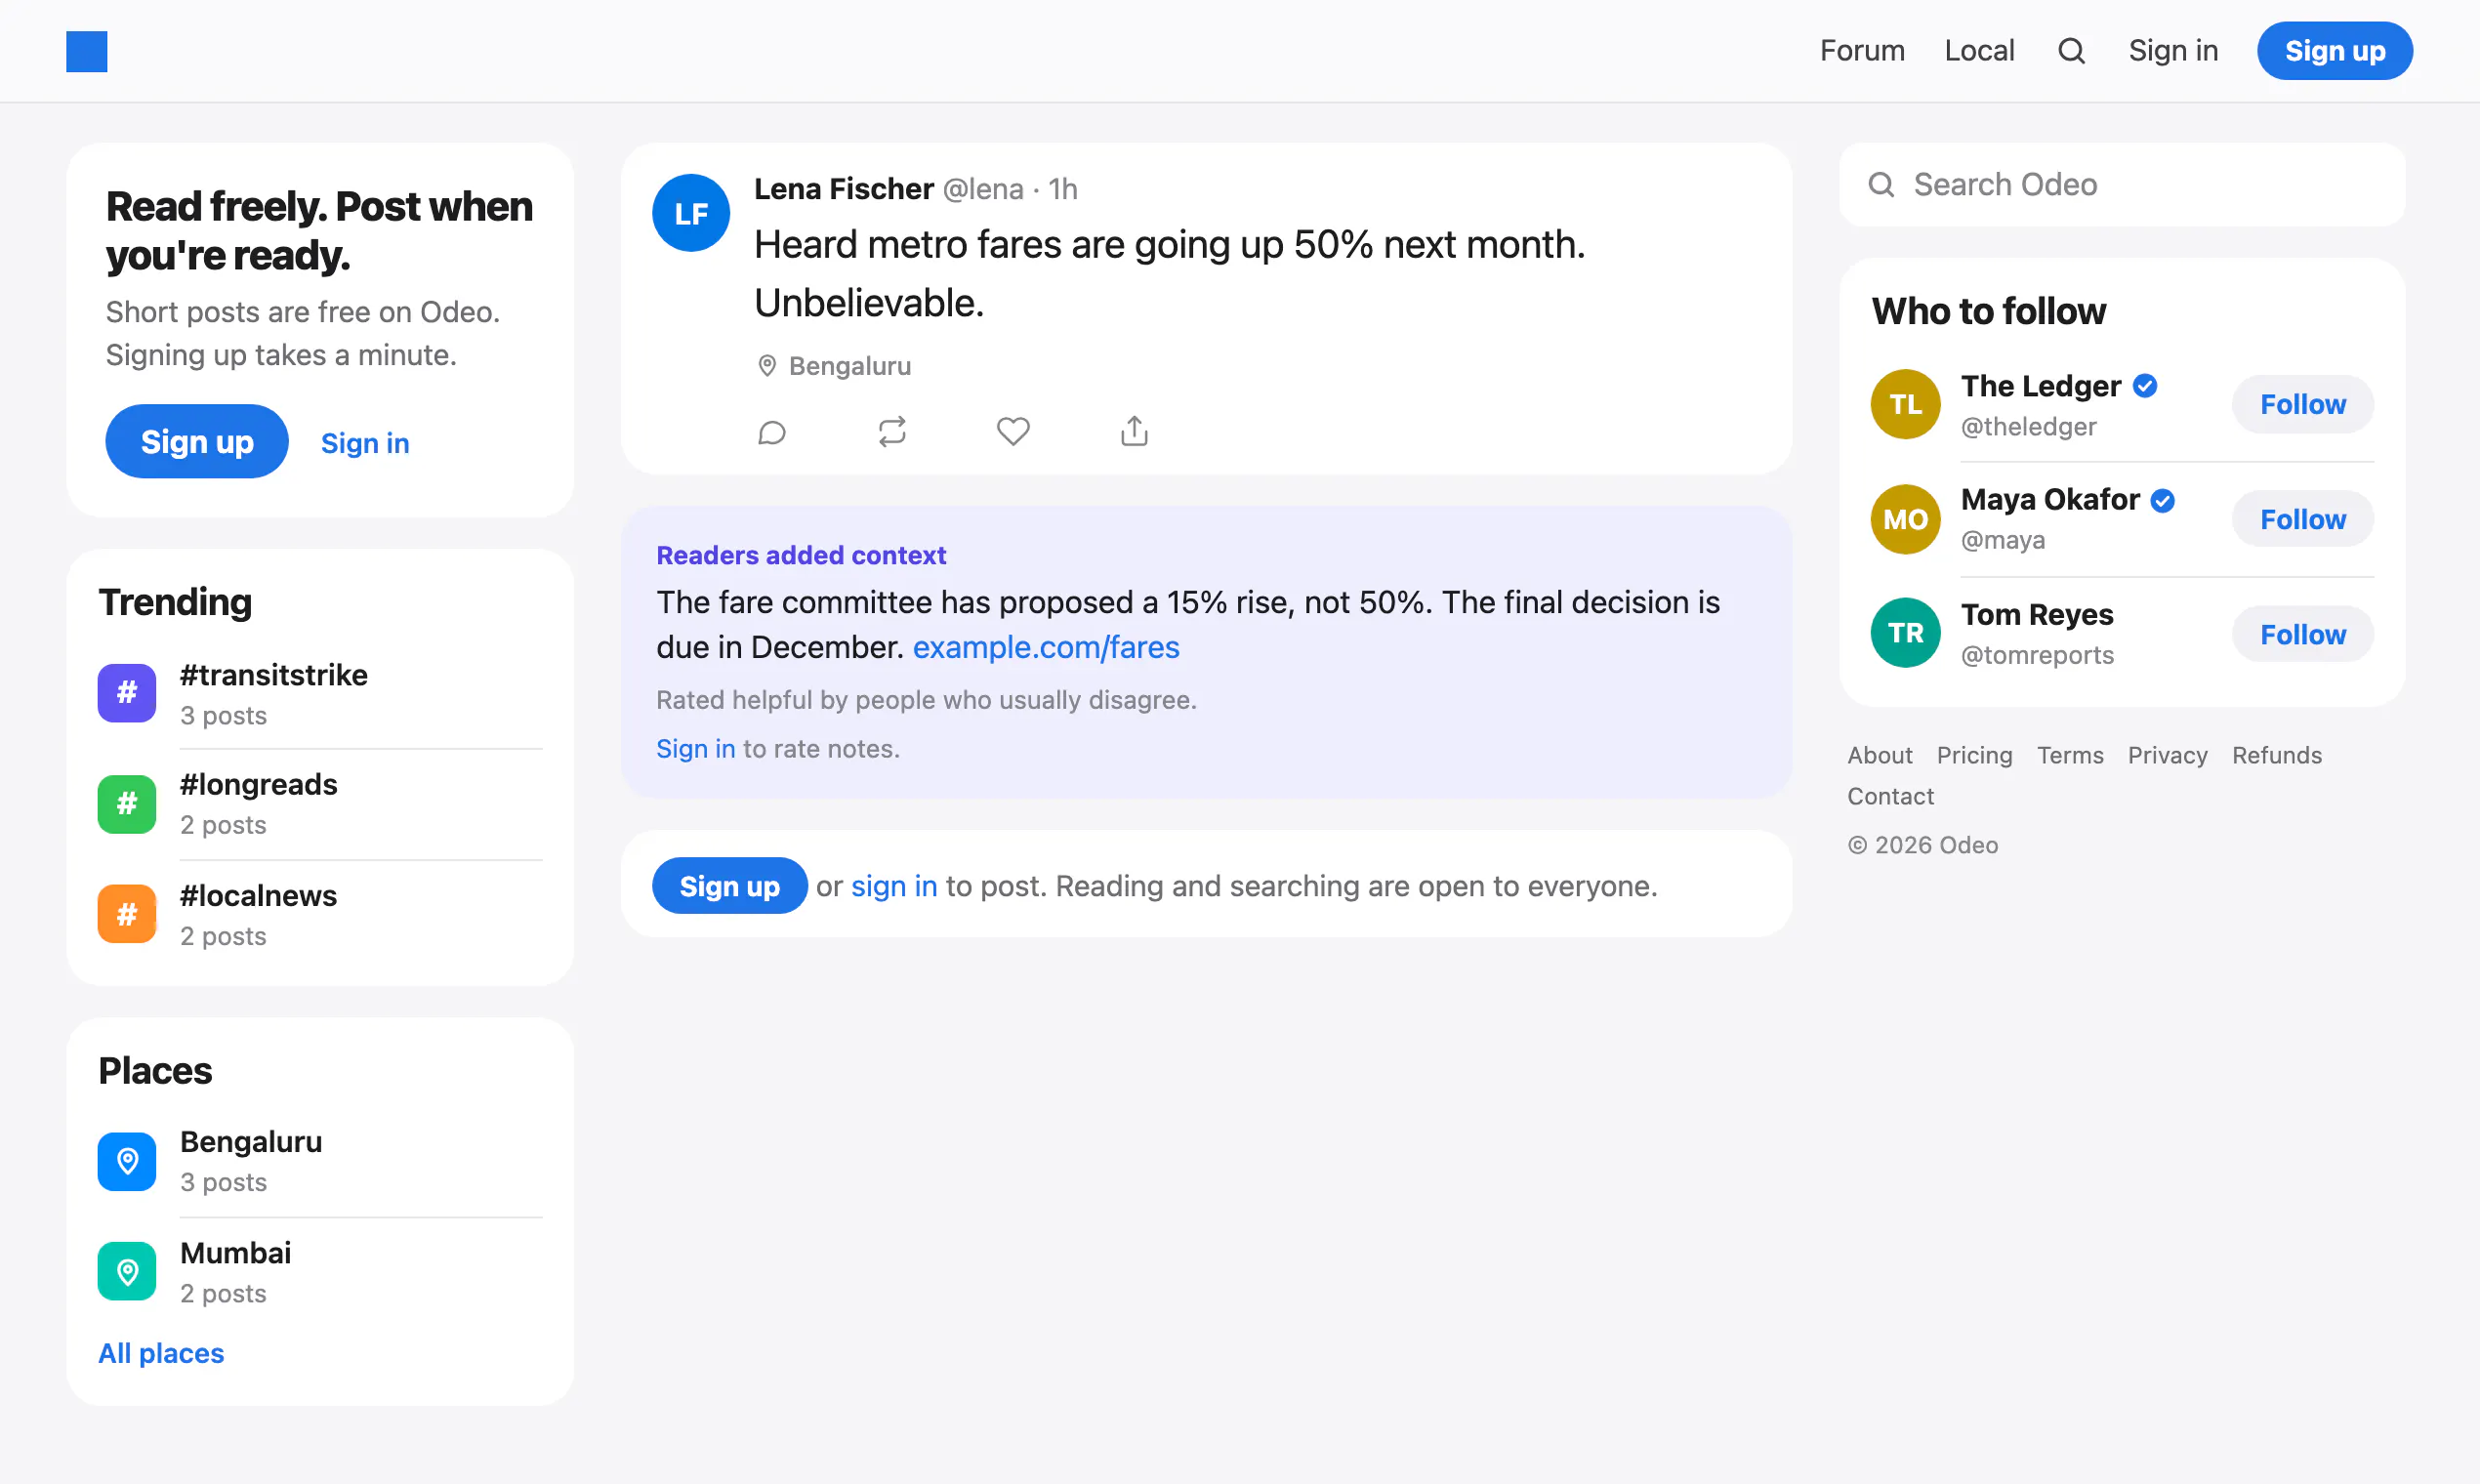Click the header Sign up button
The width and height of the screenshot is (2480, 1484).
coord(2334,51)
